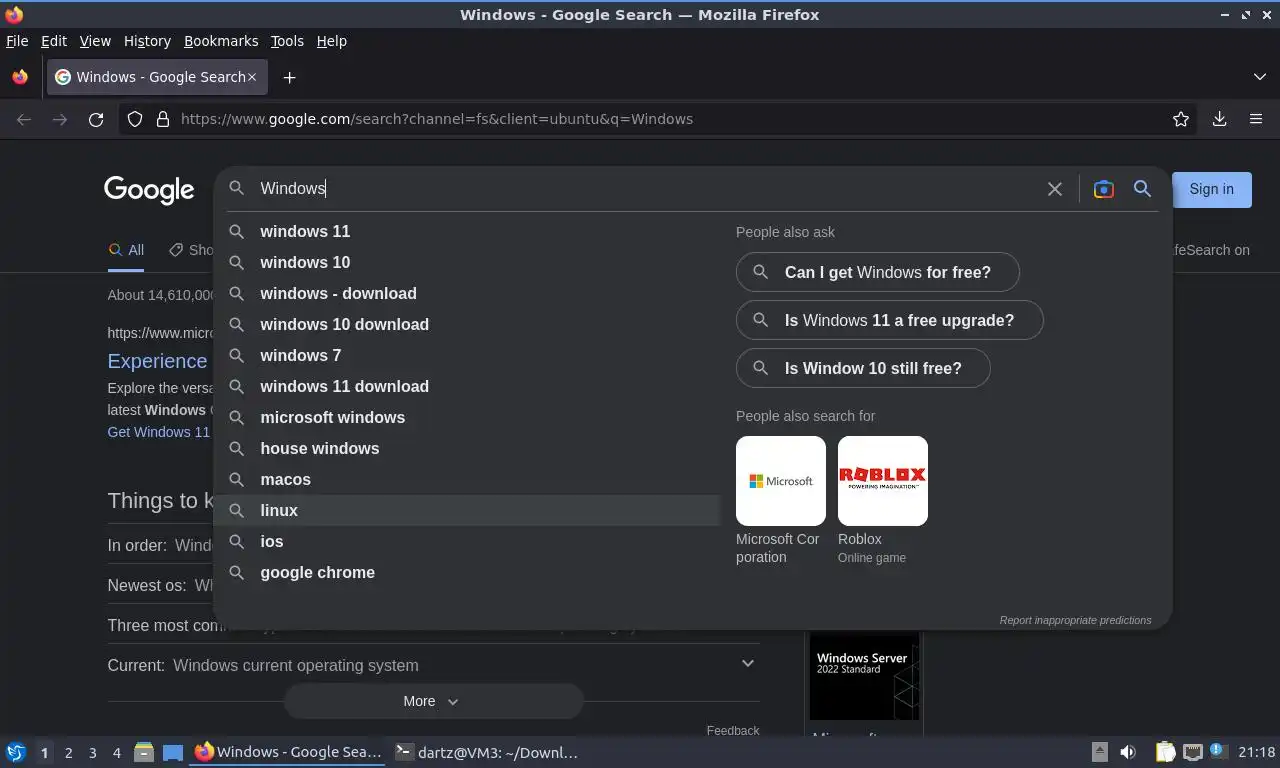Ask Is Windows 11 a free upgrade?
This screenshot has width=1280, height=768.
coord(890,320)
